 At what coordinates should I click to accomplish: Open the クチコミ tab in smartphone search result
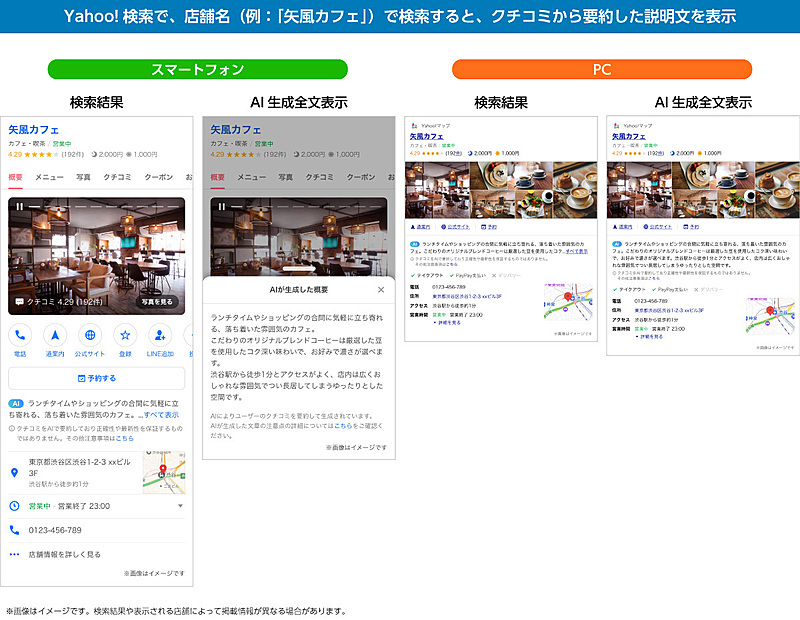click(x=117, y=177)
